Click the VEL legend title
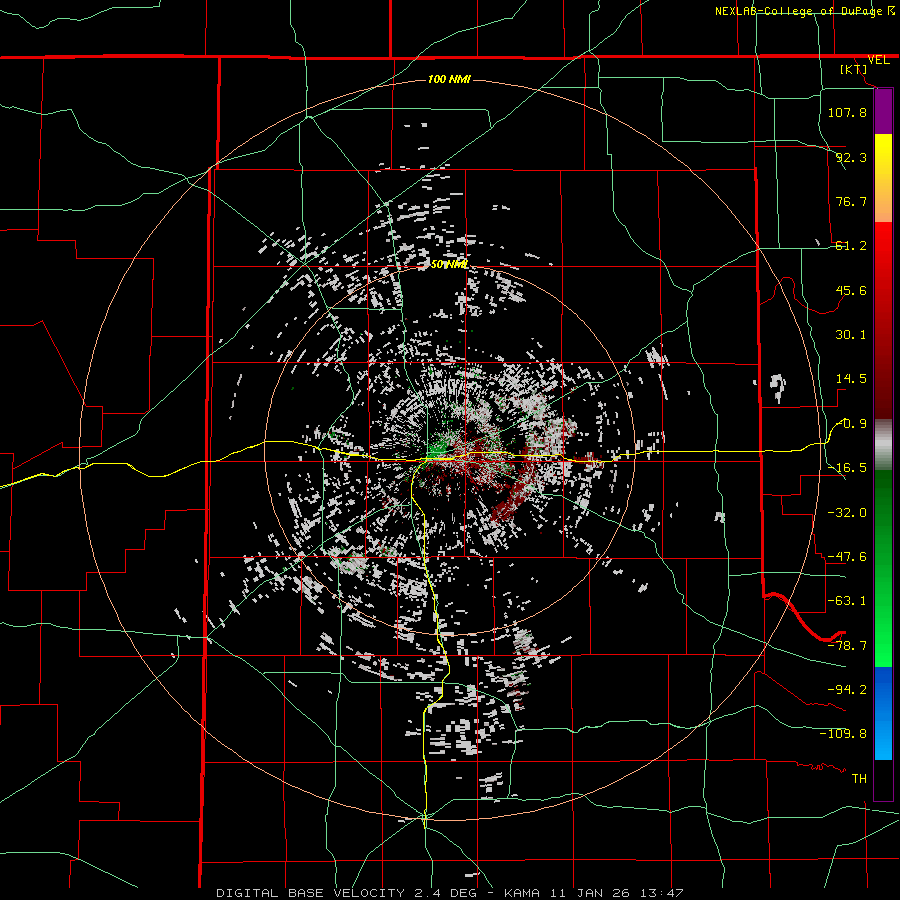Screen dimensions: 900x900 [x=878, y=60]
